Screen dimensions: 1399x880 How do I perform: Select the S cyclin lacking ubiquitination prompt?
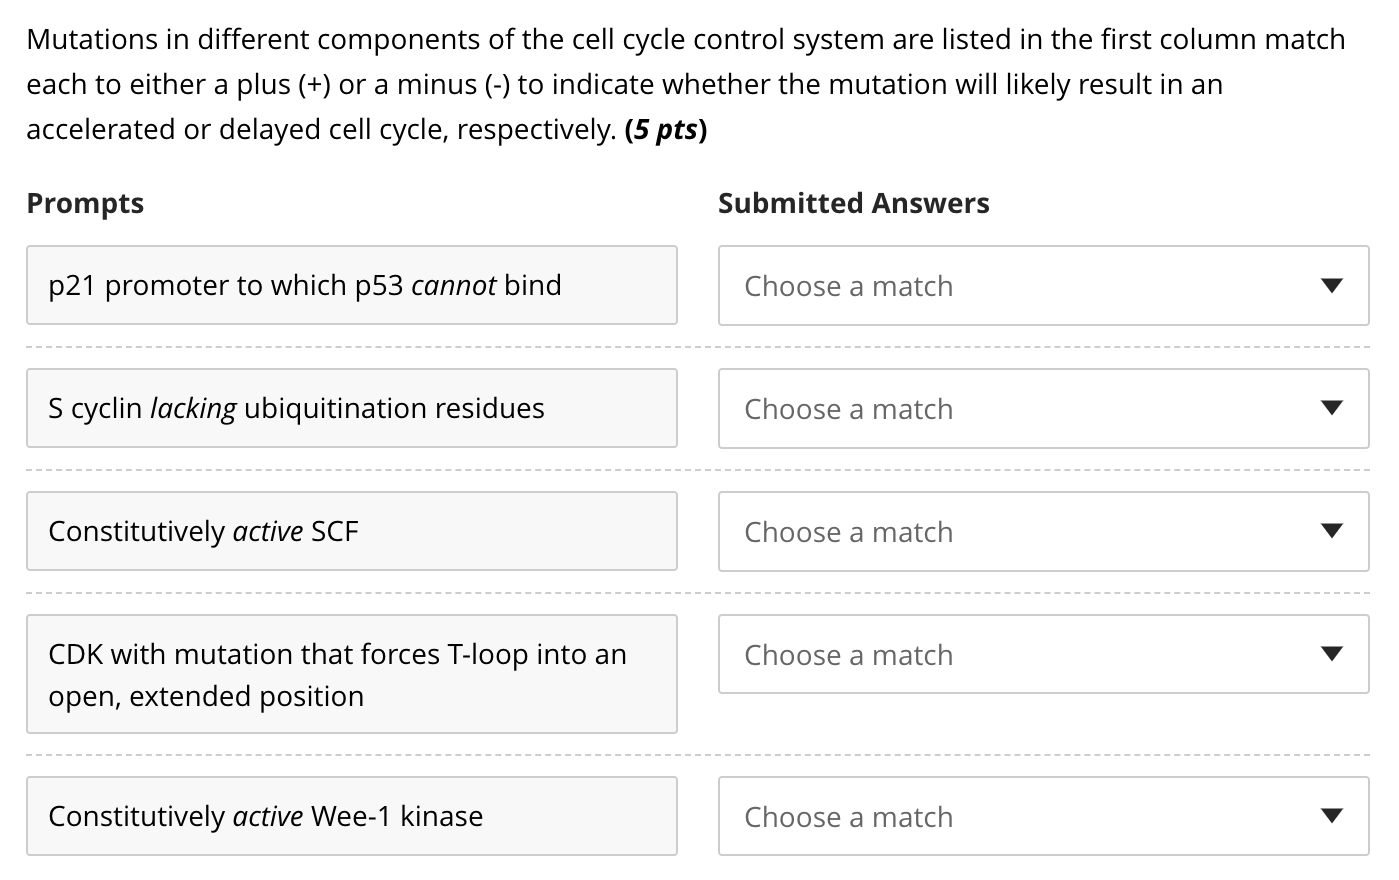(351, 409)
